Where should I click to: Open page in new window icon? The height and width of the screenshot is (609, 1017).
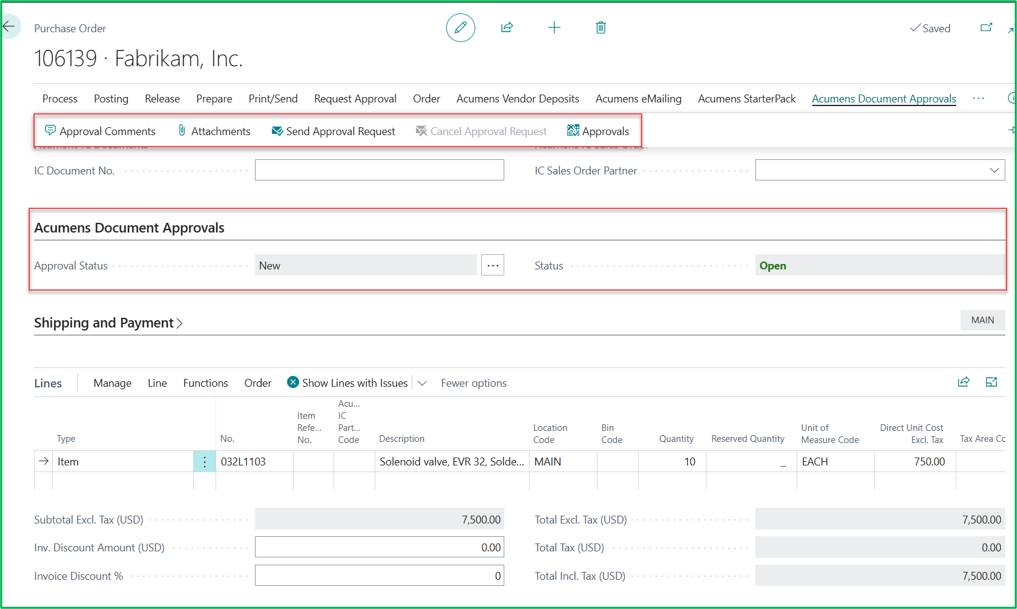(986, 27)
